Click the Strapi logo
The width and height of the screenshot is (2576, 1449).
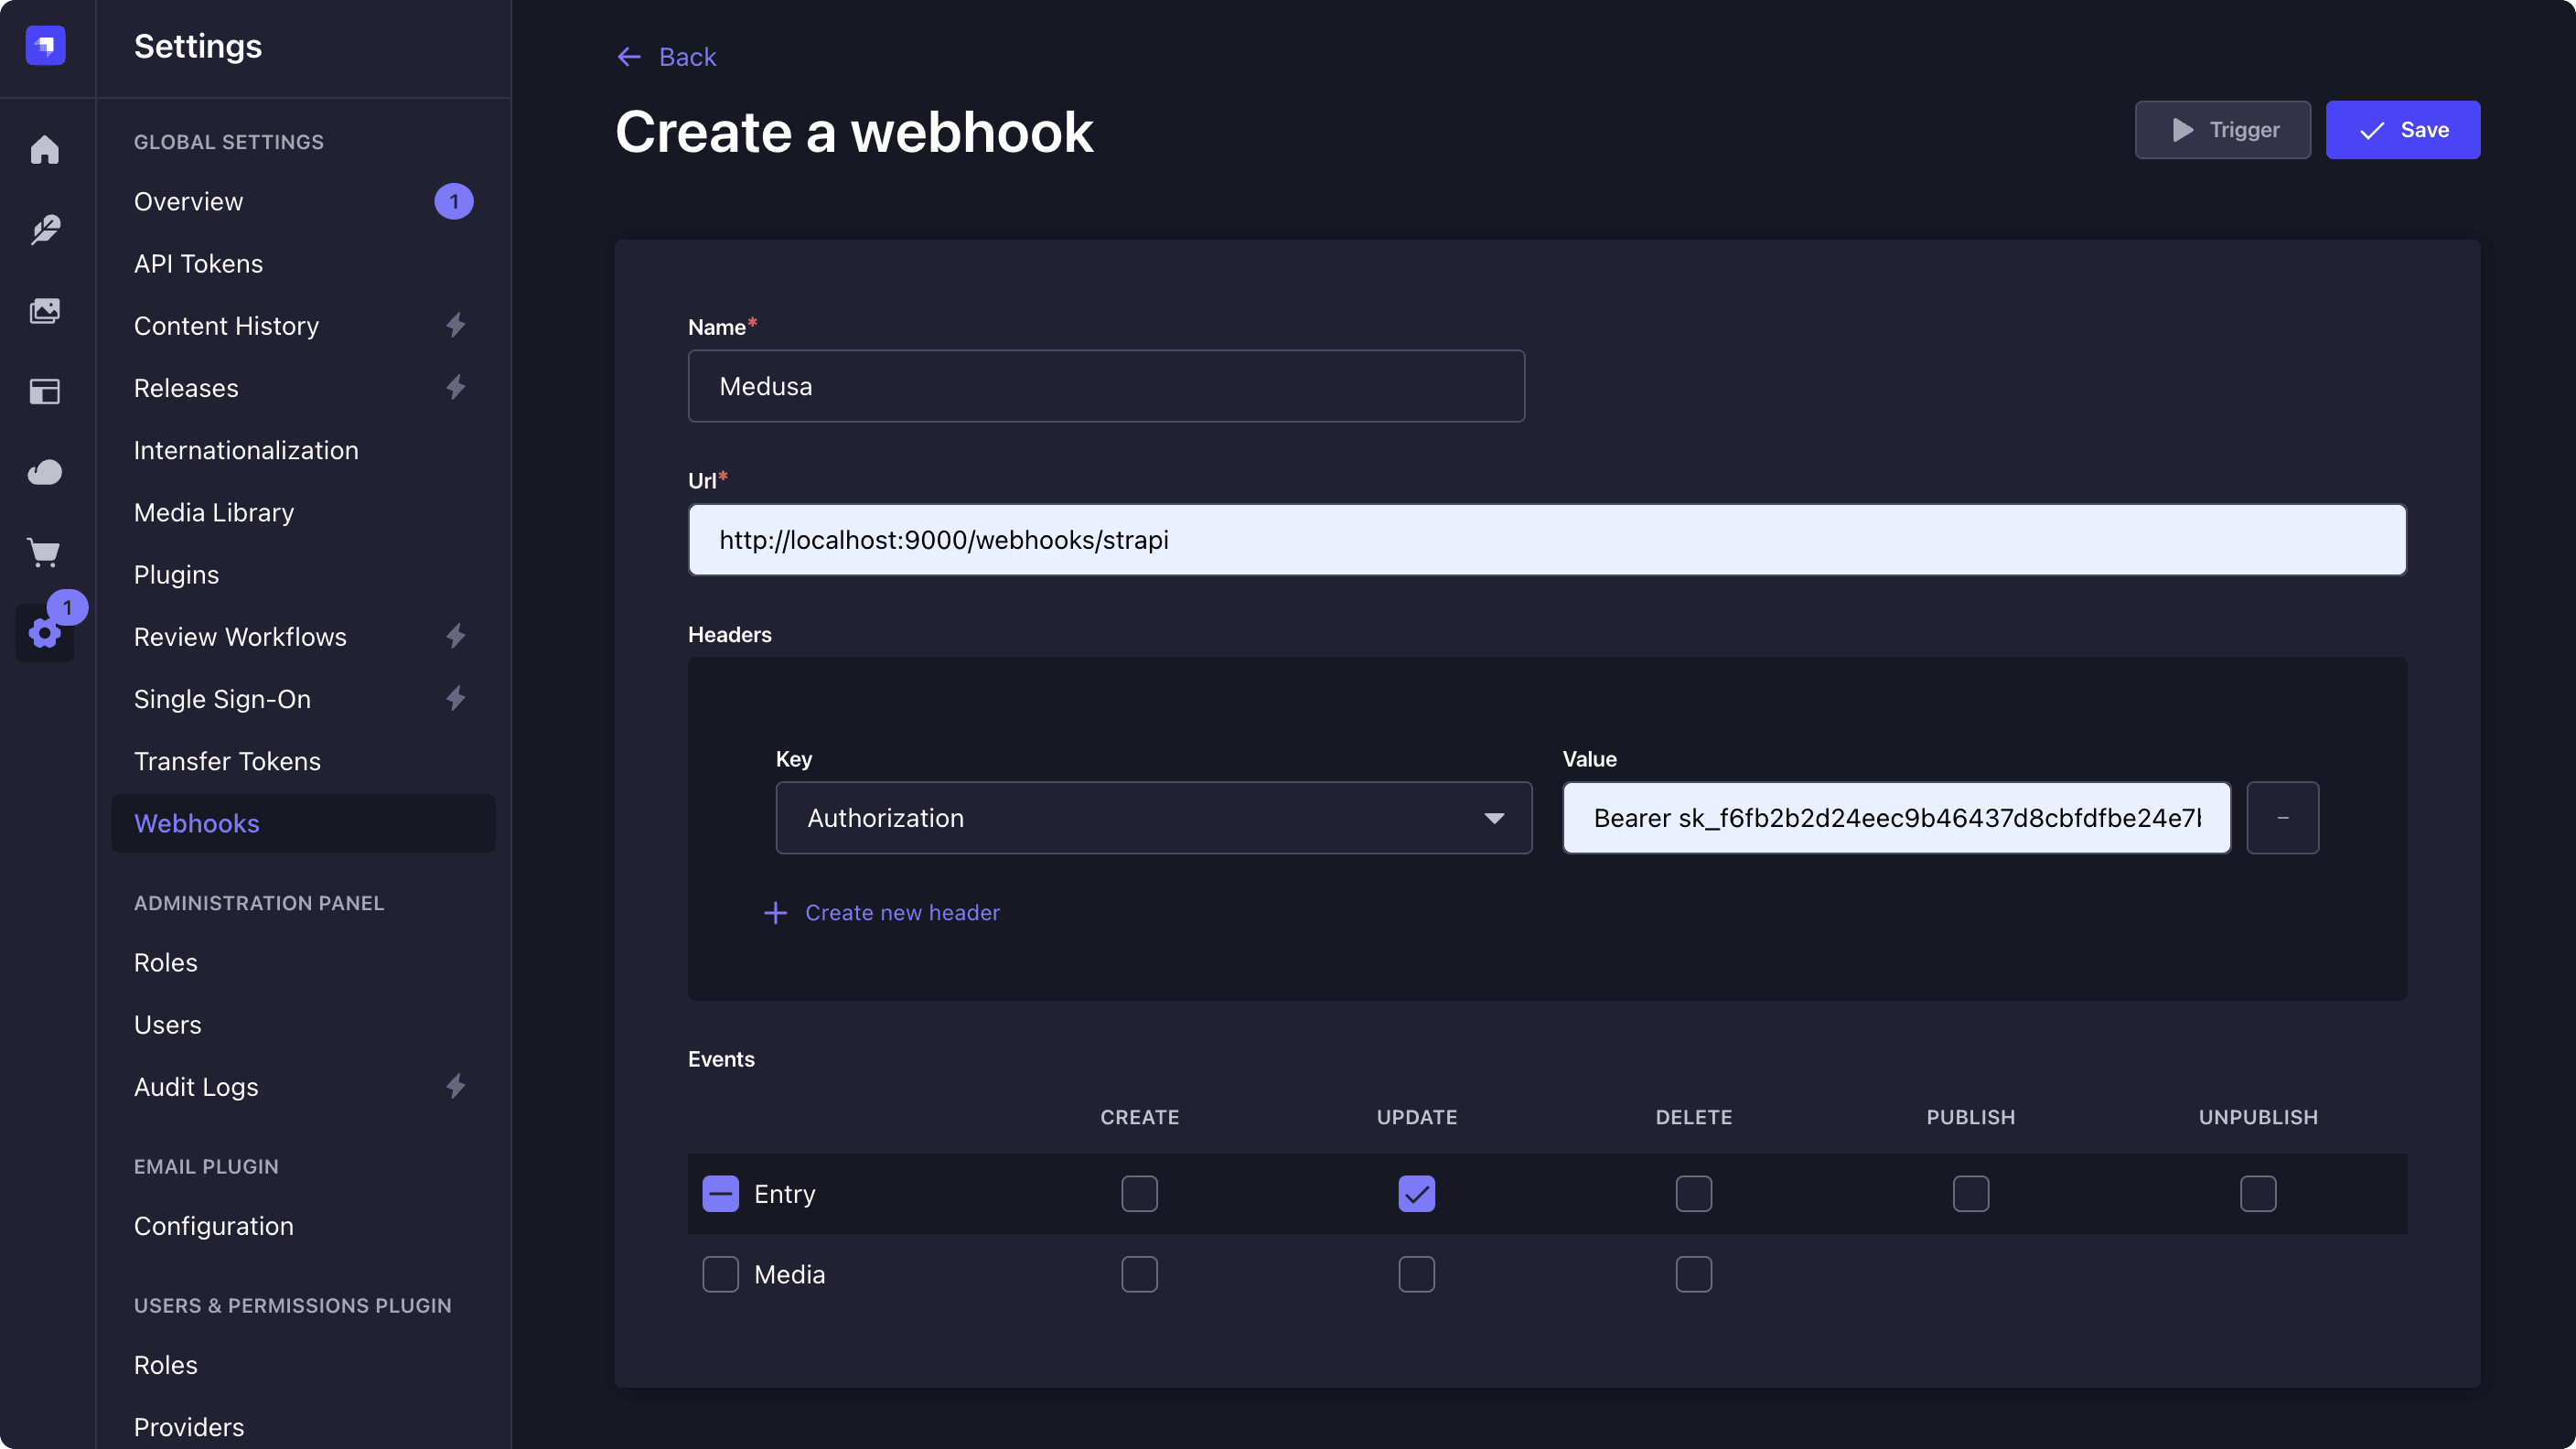(45, 45)
